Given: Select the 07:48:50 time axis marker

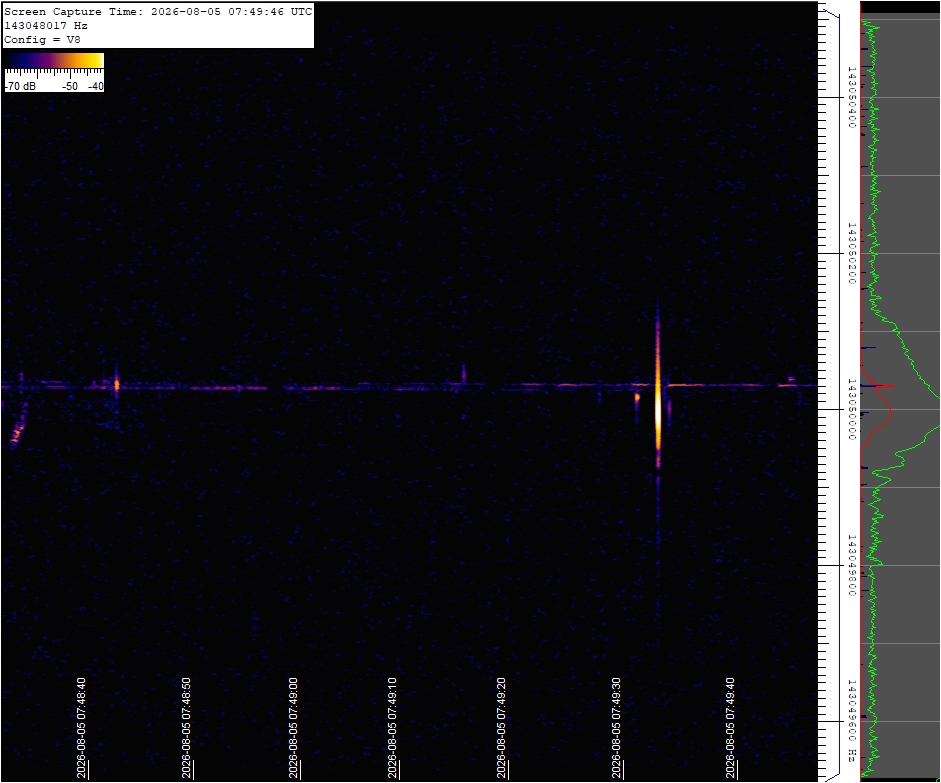Looking at the screenshot, I should [186, 728].
